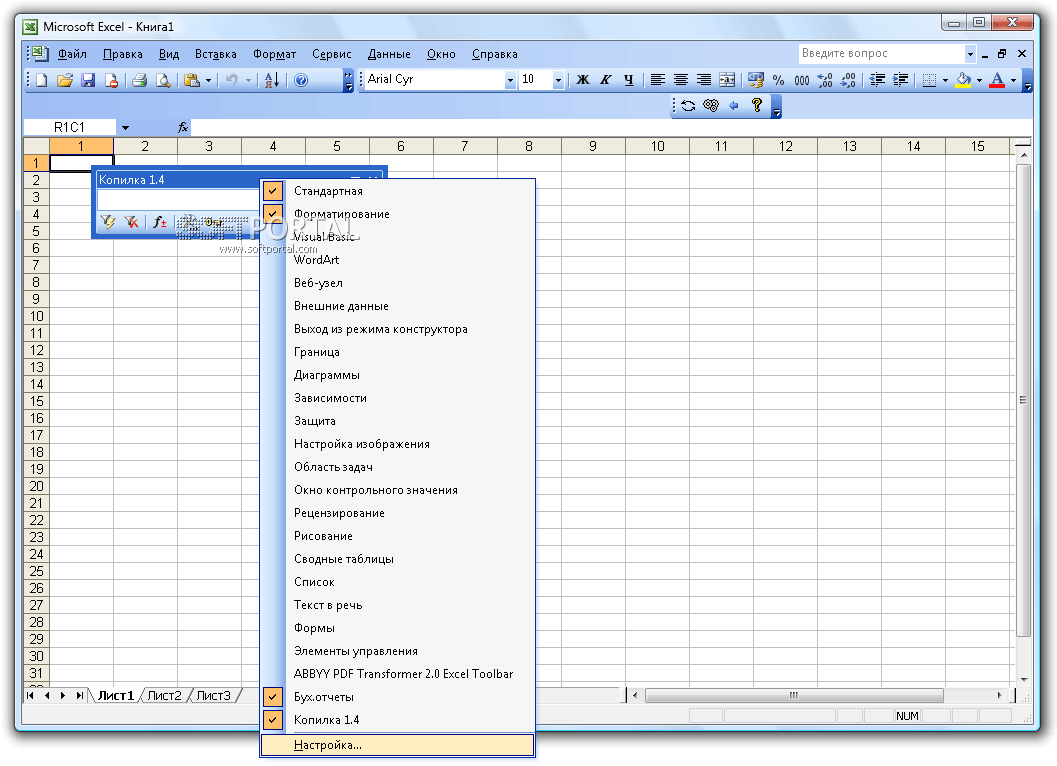The width and height of the screenshot is (1057, 766).
Task: Click the Print Preview magnifier icon
Action: coord(162,80)
